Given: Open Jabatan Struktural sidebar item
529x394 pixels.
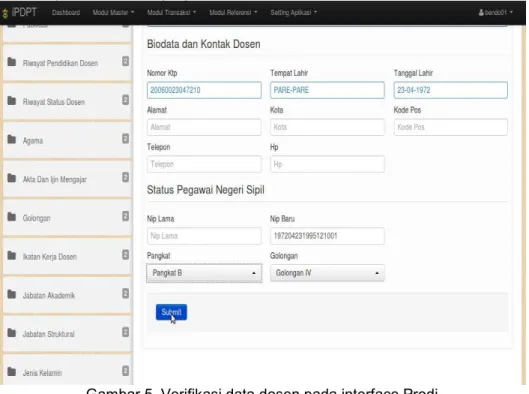Looking at the screenshot, I should click(x=49, y=334).
